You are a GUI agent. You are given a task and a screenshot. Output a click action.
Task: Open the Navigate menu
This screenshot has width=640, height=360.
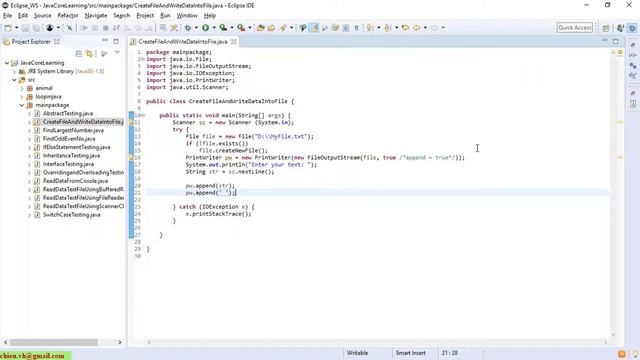(96, 16)
